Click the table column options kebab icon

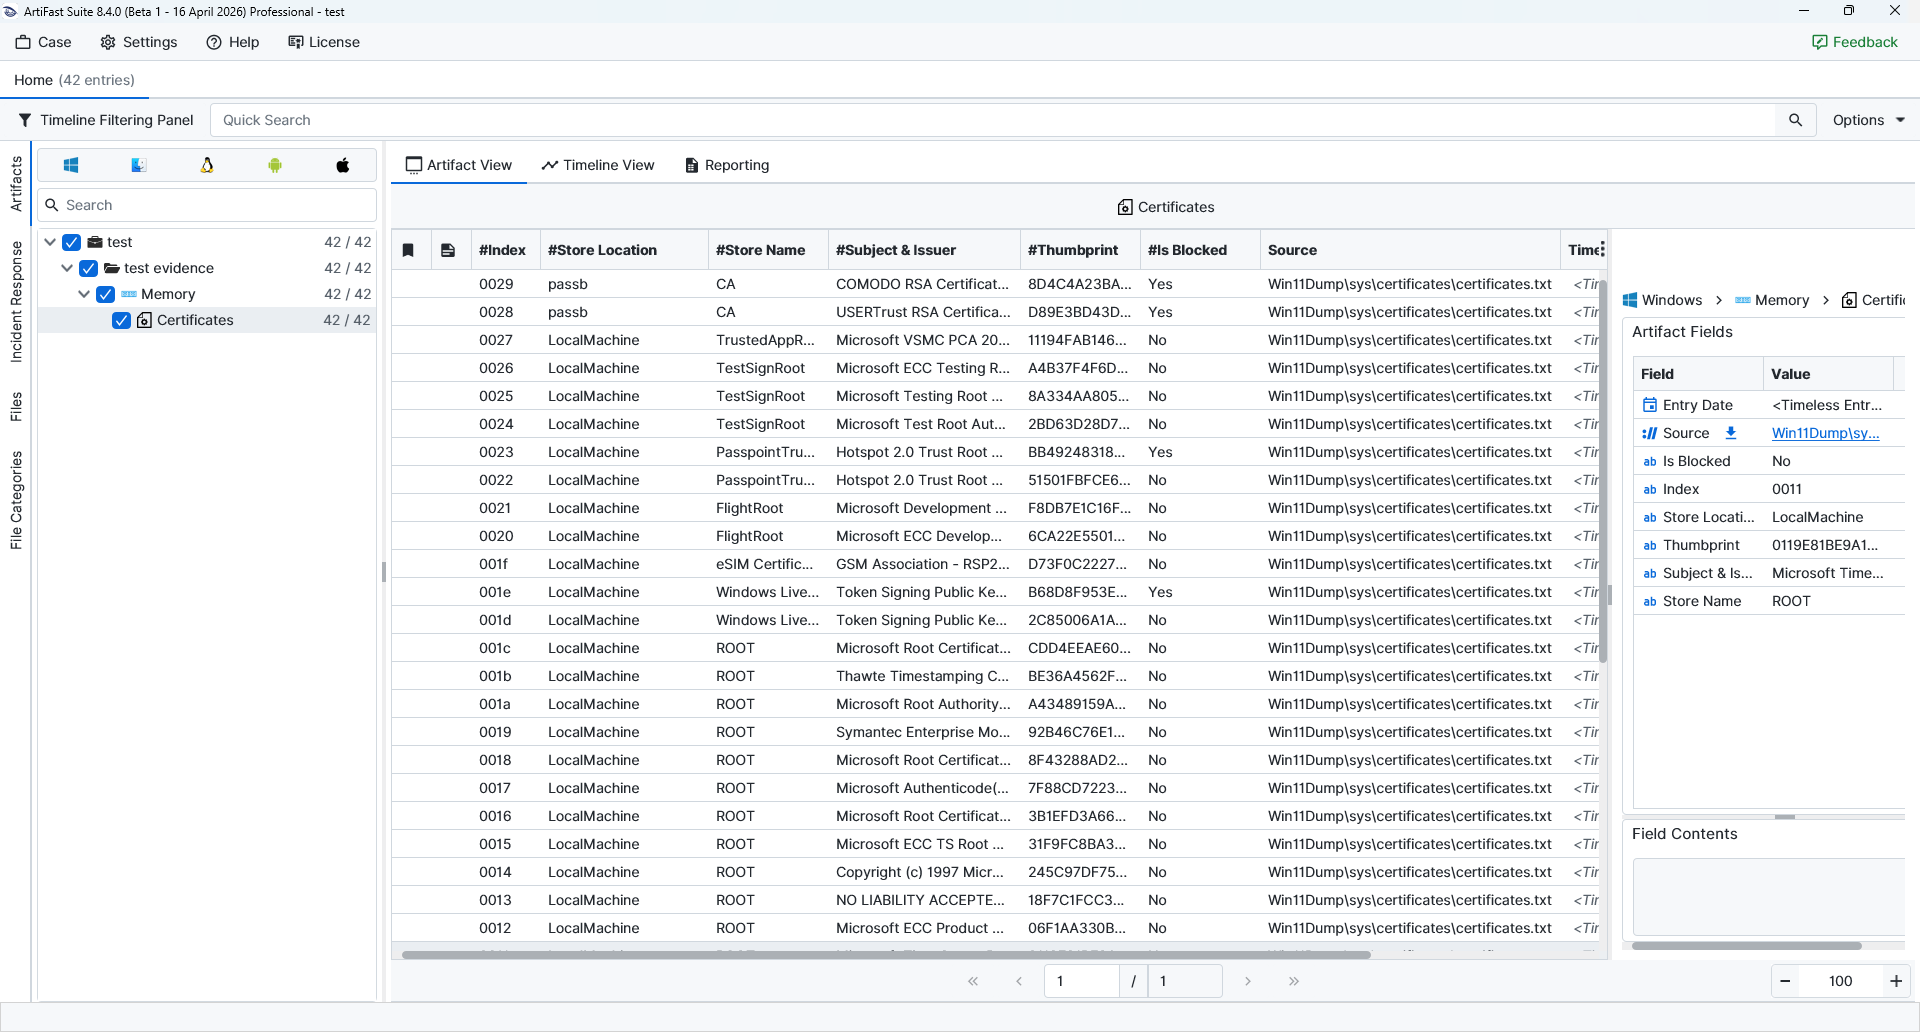click(1602, 249)
